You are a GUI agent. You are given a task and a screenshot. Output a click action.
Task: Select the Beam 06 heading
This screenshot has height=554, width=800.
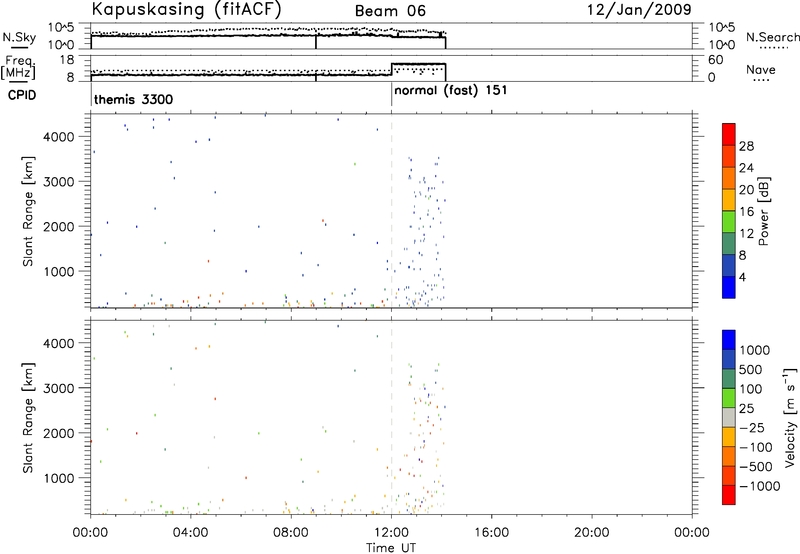390,11
